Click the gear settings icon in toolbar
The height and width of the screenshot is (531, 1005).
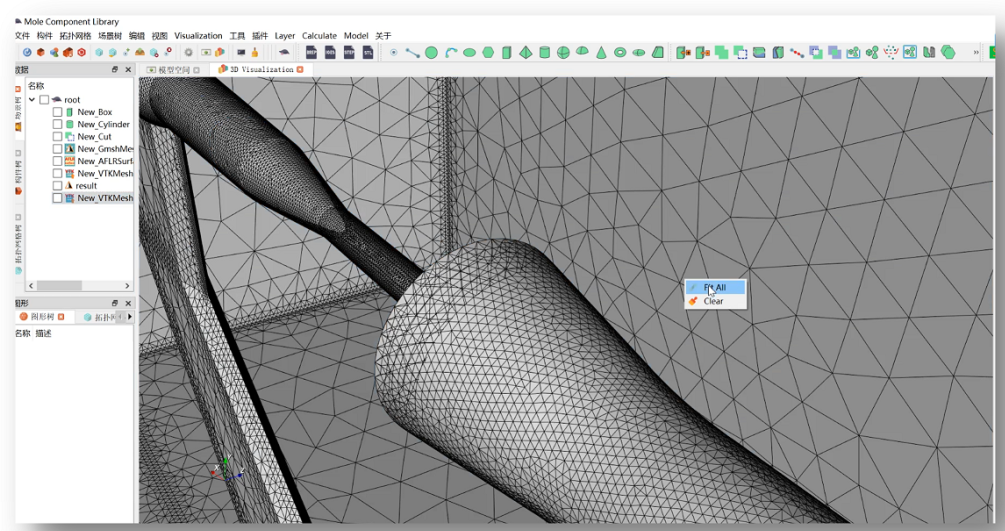(x=188, y=53)
